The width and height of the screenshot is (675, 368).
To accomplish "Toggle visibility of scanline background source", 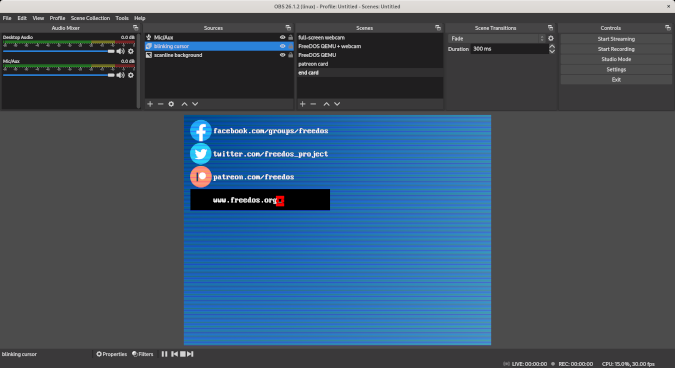I will (x=282, y=55).
